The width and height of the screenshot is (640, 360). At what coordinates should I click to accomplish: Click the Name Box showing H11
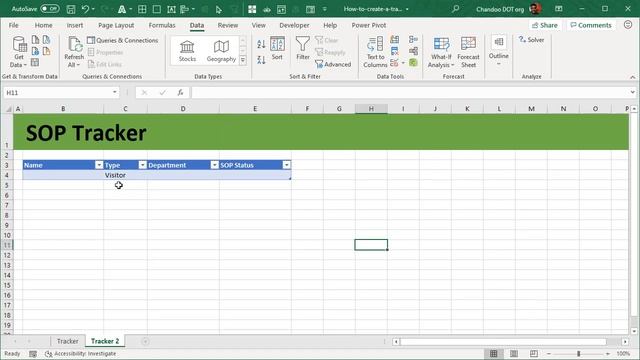click(x=57, y=93)
